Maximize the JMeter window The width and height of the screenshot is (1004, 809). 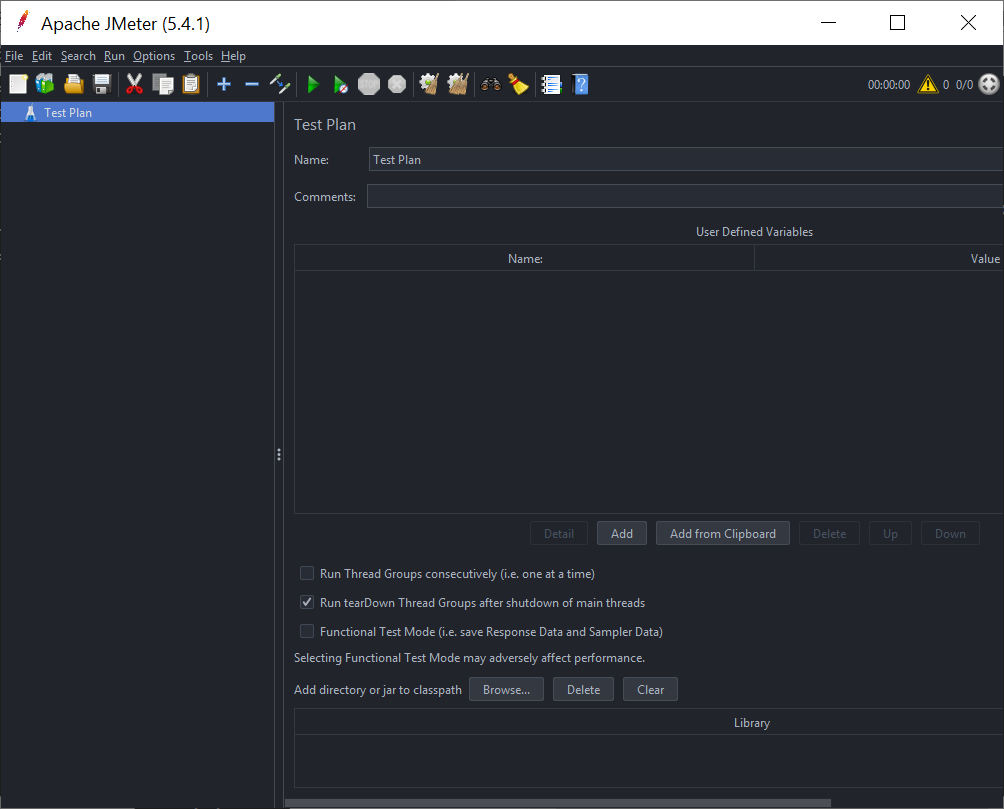pyautogui.click(x=897, y=22)
